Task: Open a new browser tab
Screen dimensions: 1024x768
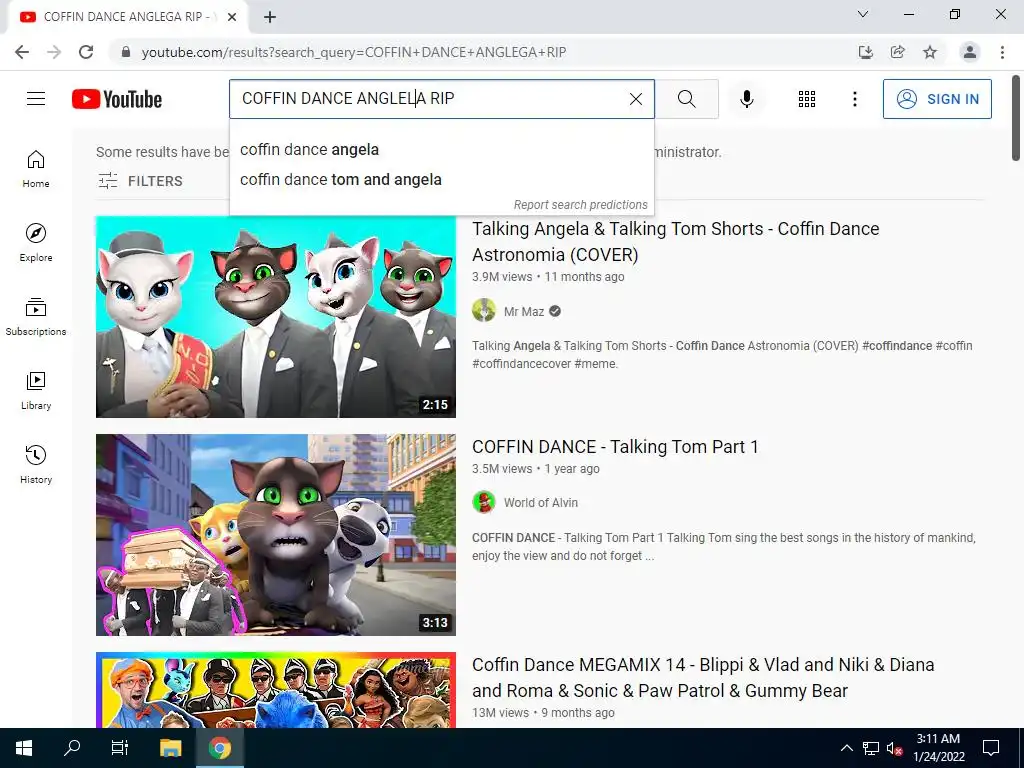Action: [270, 17]
